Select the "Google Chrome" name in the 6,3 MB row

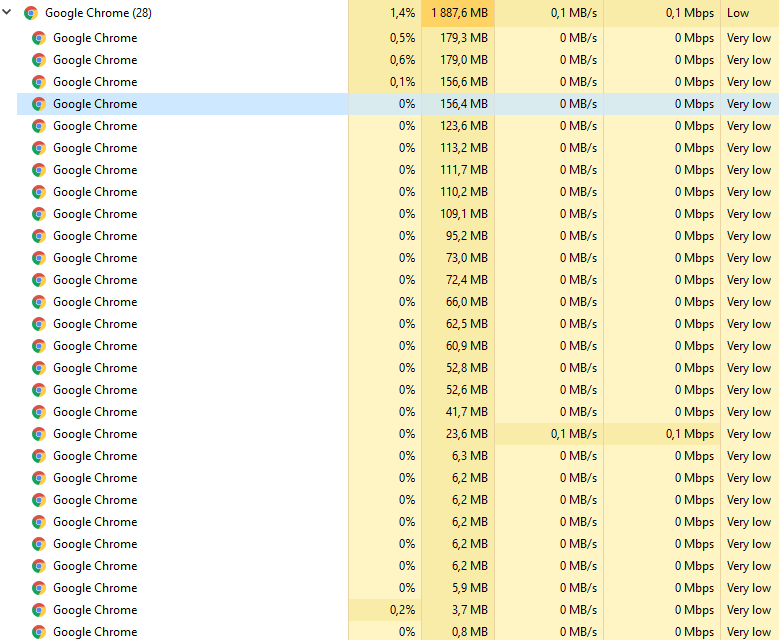(95, 456)
